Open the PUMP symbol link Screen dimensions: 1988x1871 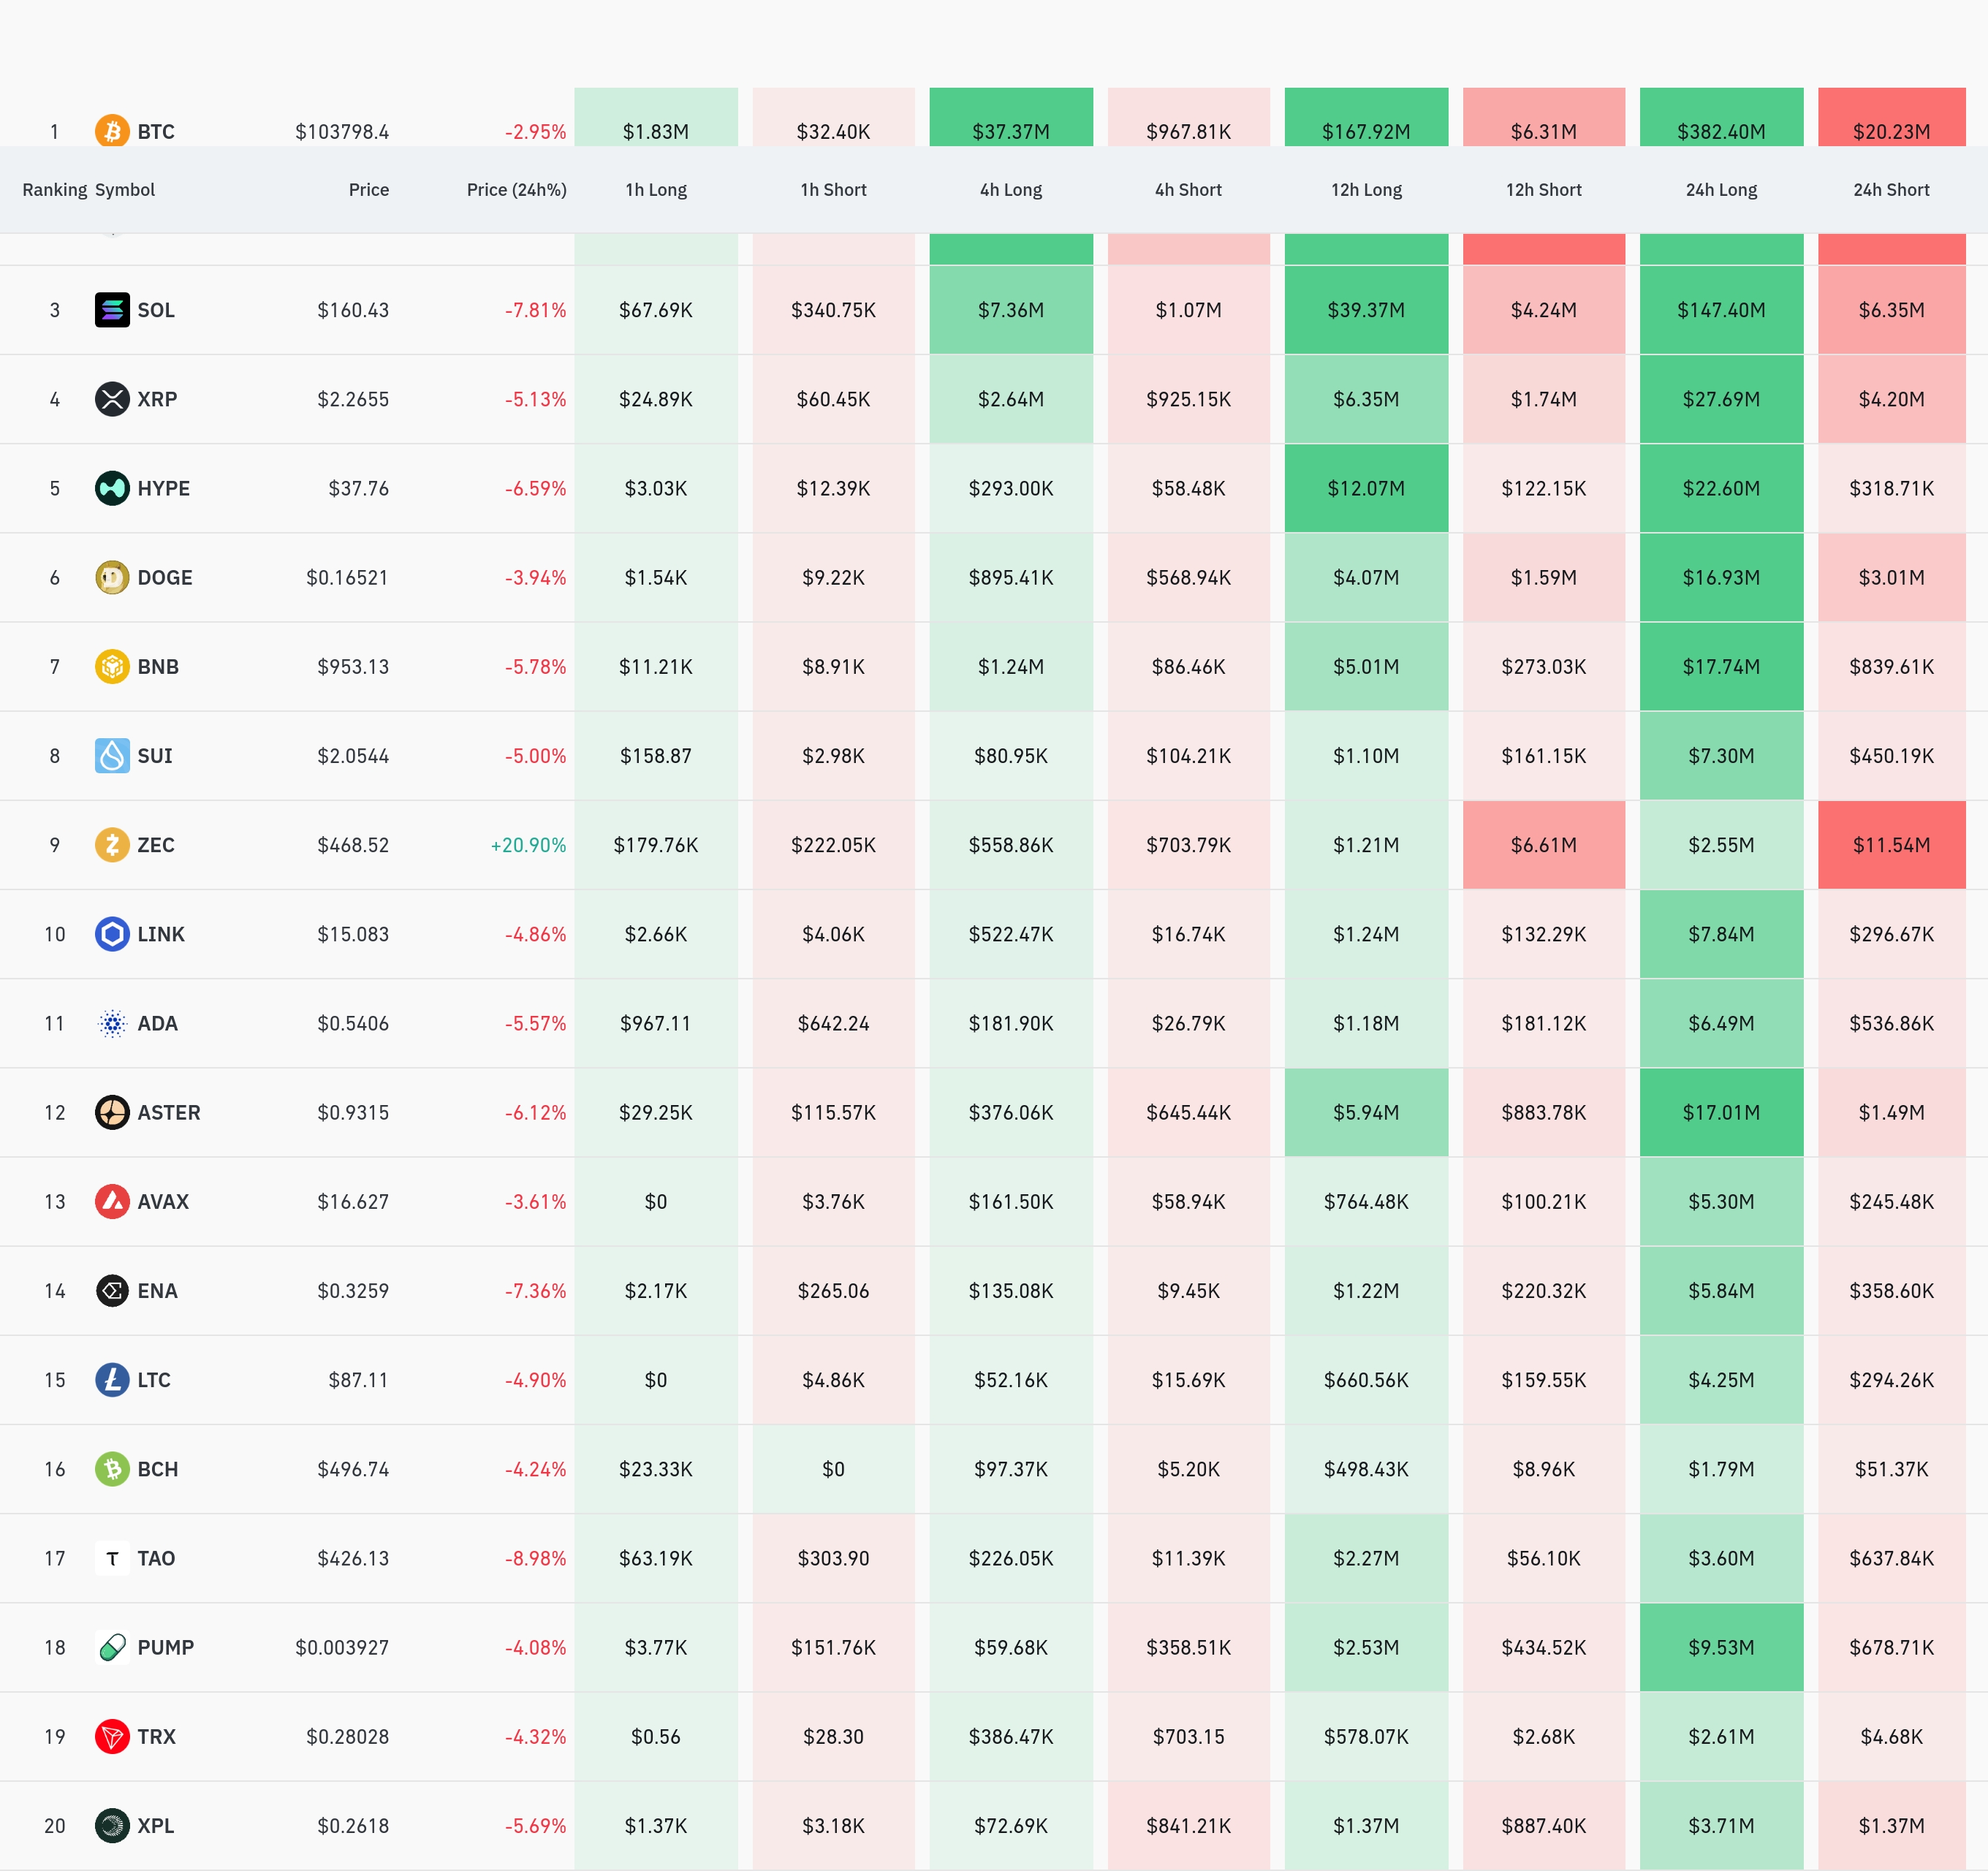165,1647
